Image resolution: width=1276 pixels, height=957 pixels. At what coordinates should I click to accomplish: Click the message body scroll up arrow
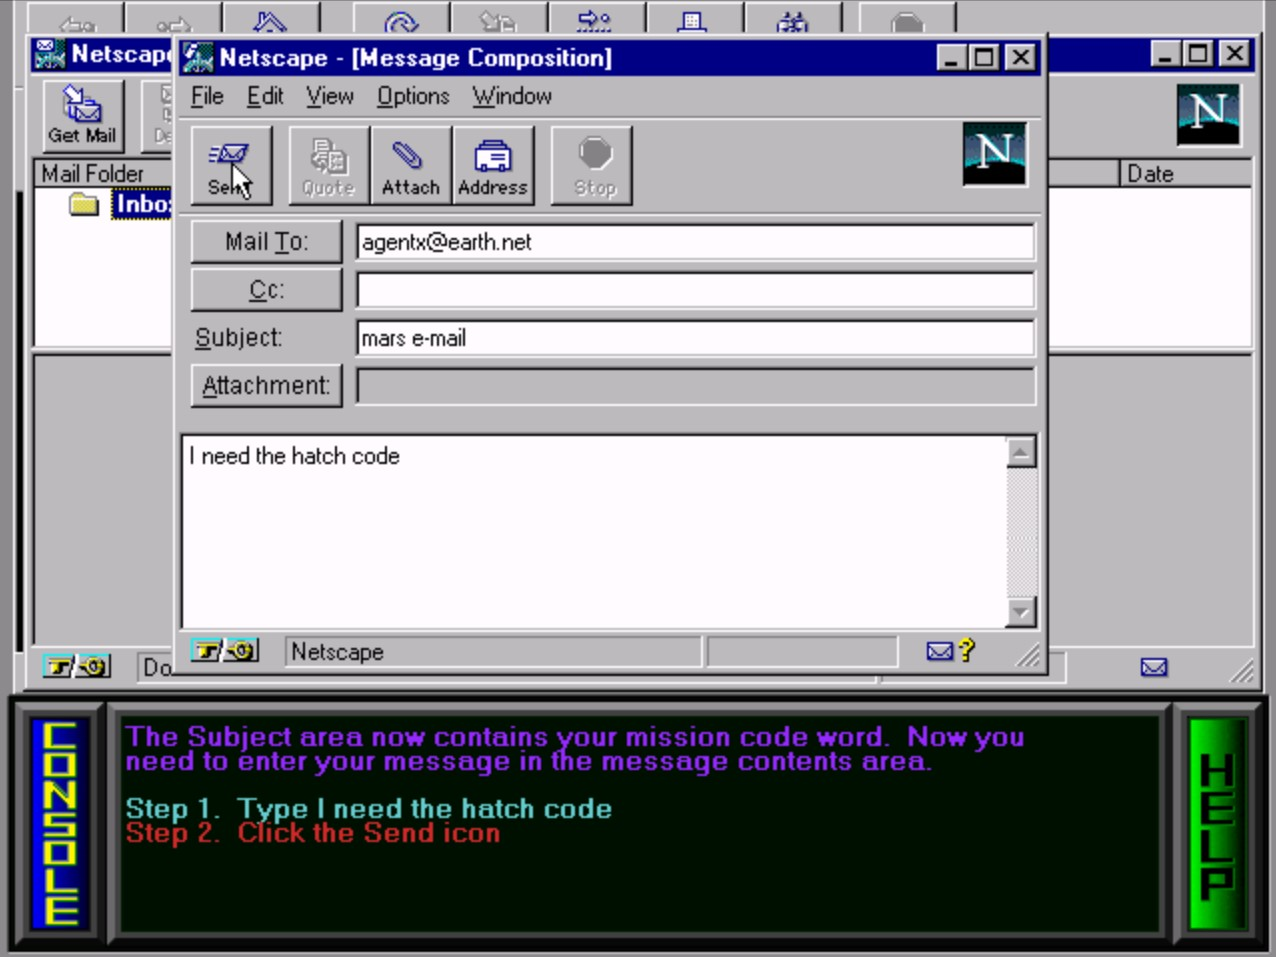click(1020, 452)
